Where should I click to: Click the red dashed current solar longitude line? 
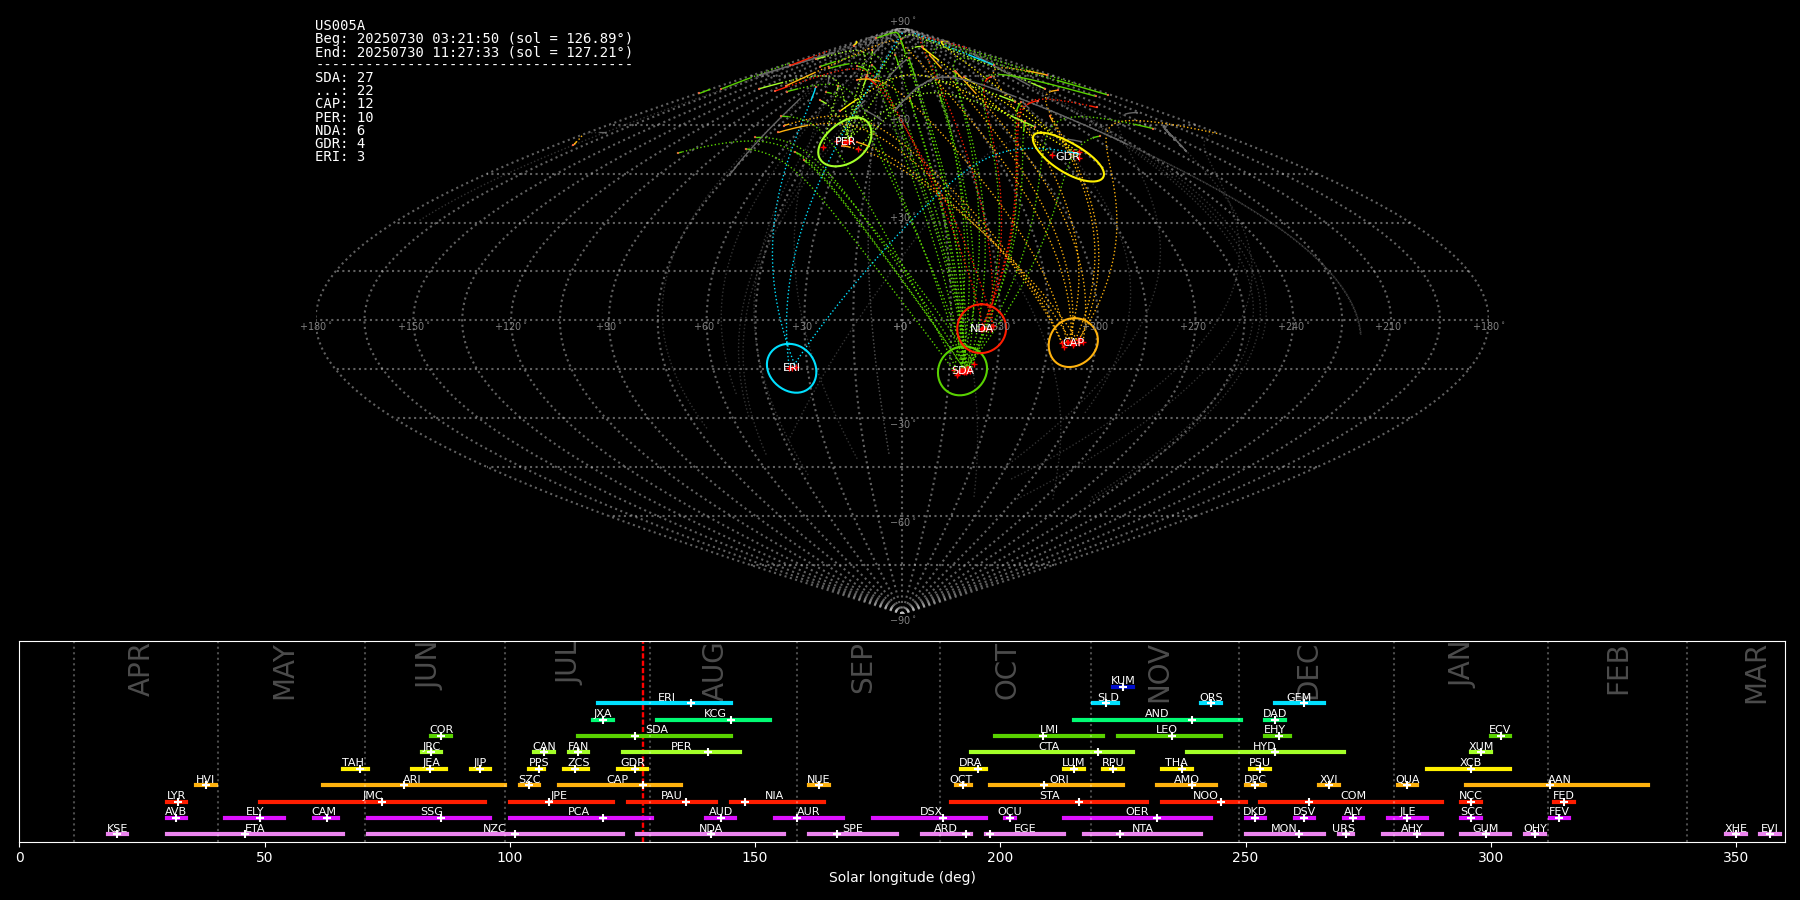[x=643, y=740]
